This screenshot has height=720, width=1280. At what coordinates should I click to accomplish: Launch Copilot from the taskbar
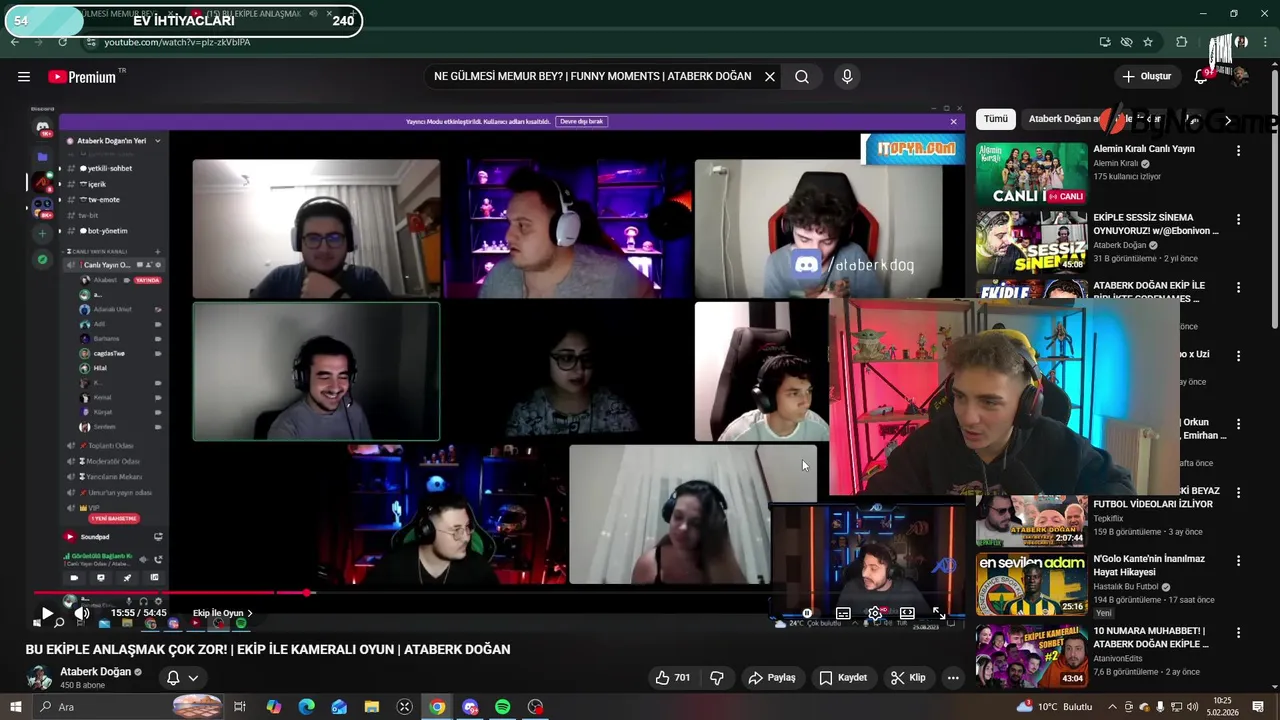point(273,707)
